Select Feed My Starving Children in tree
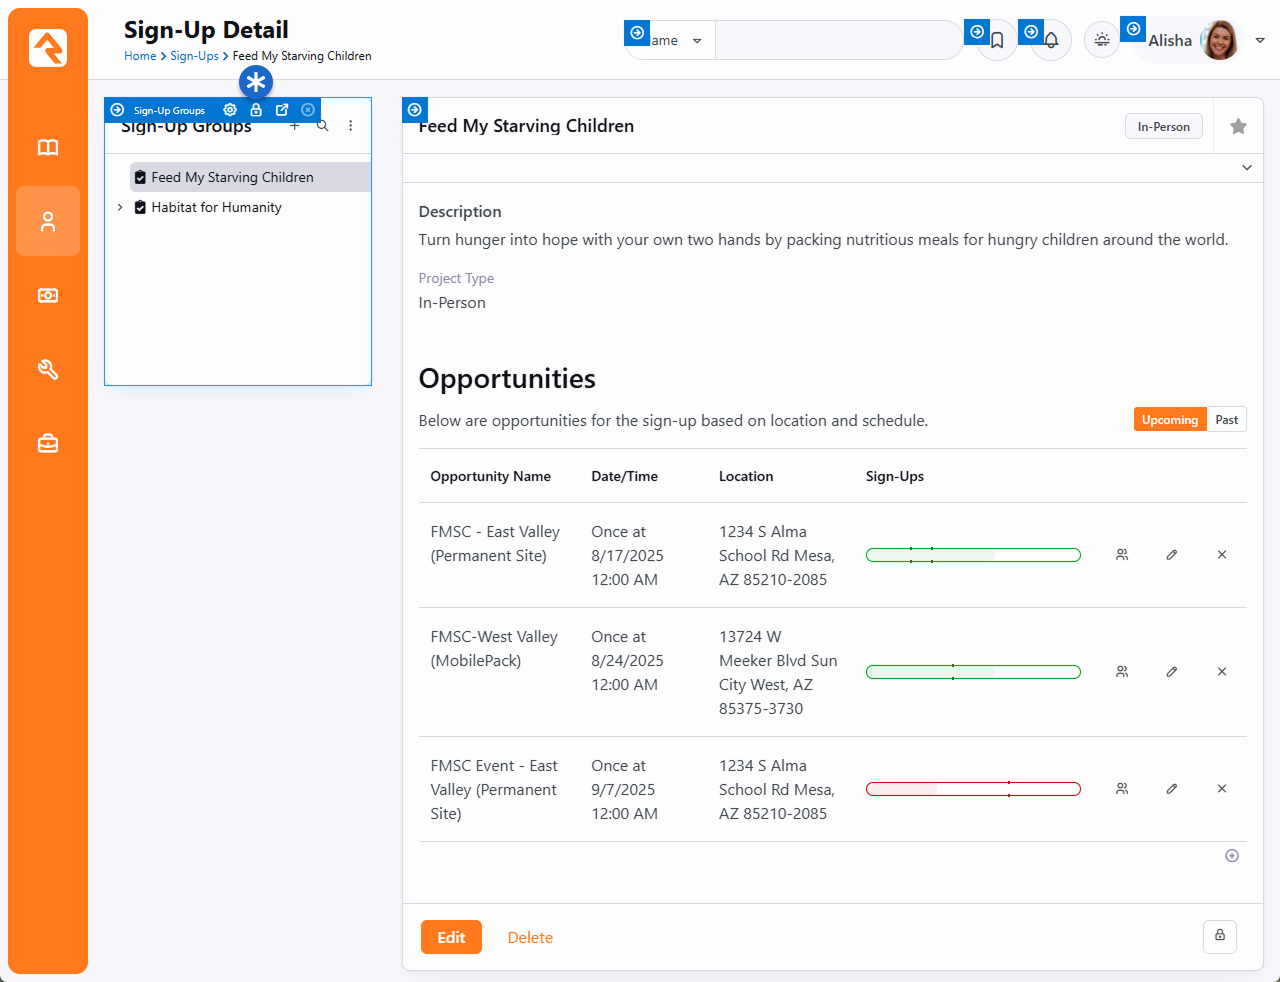This screenshot has width=1280, height=982. (232, 177)
